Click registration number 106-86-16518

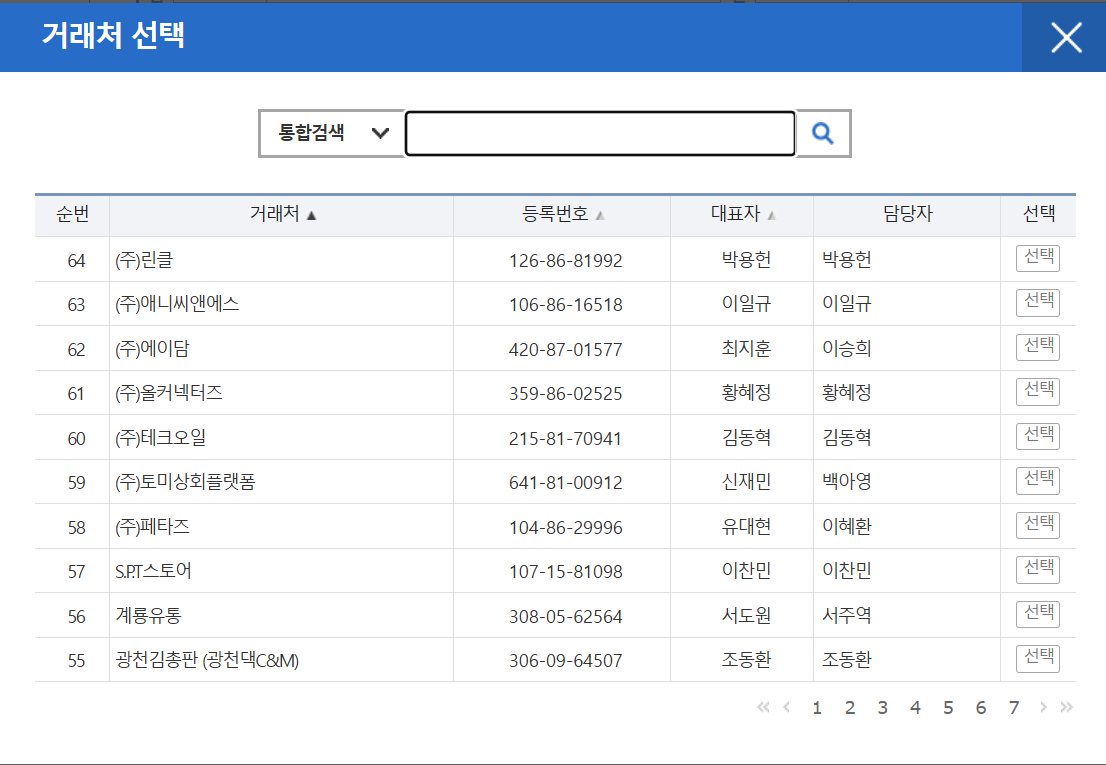pyautogui.click(x=566, y=305)
